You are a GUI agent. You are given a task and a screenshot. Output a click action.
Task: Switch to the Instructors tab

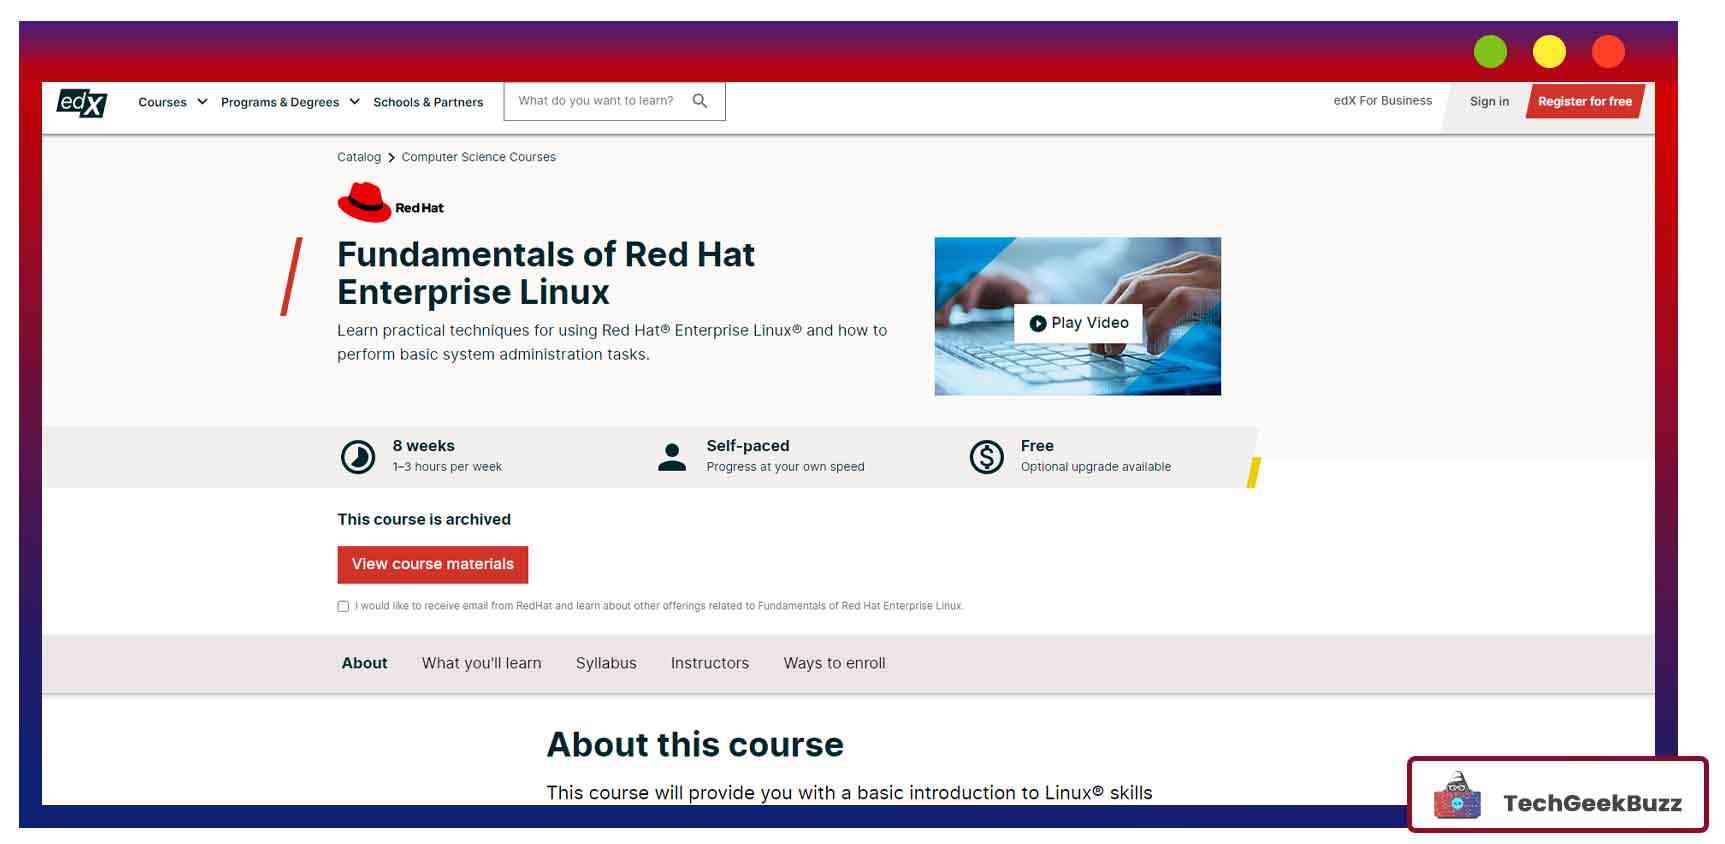pyautogui.click(x=709, y=663)
